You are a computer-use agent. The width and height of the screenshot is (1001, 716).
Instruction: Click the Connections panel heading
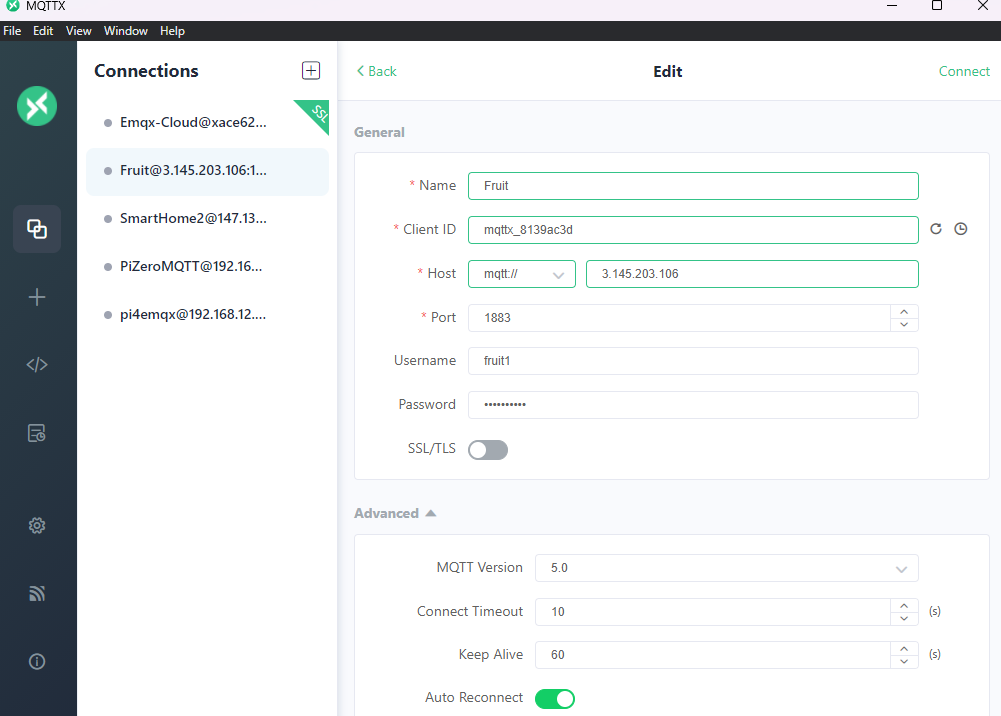[x=146, y=71]
